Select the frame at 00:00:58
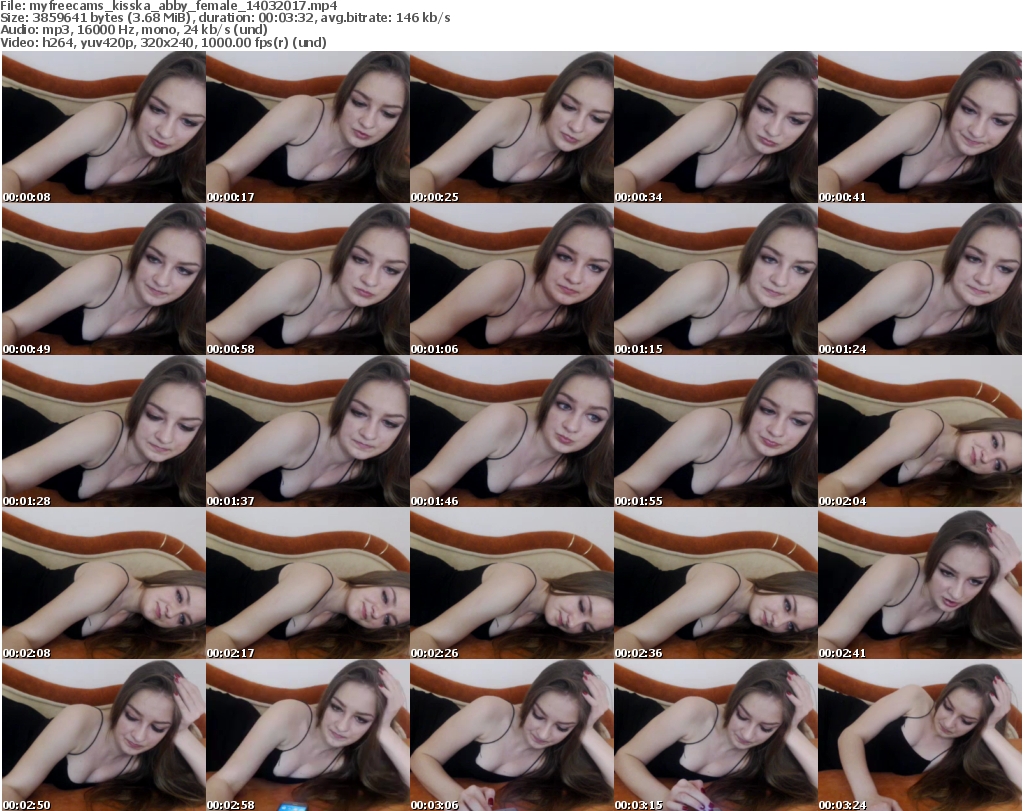This screenshot has width=1024, height=811. 308,279
